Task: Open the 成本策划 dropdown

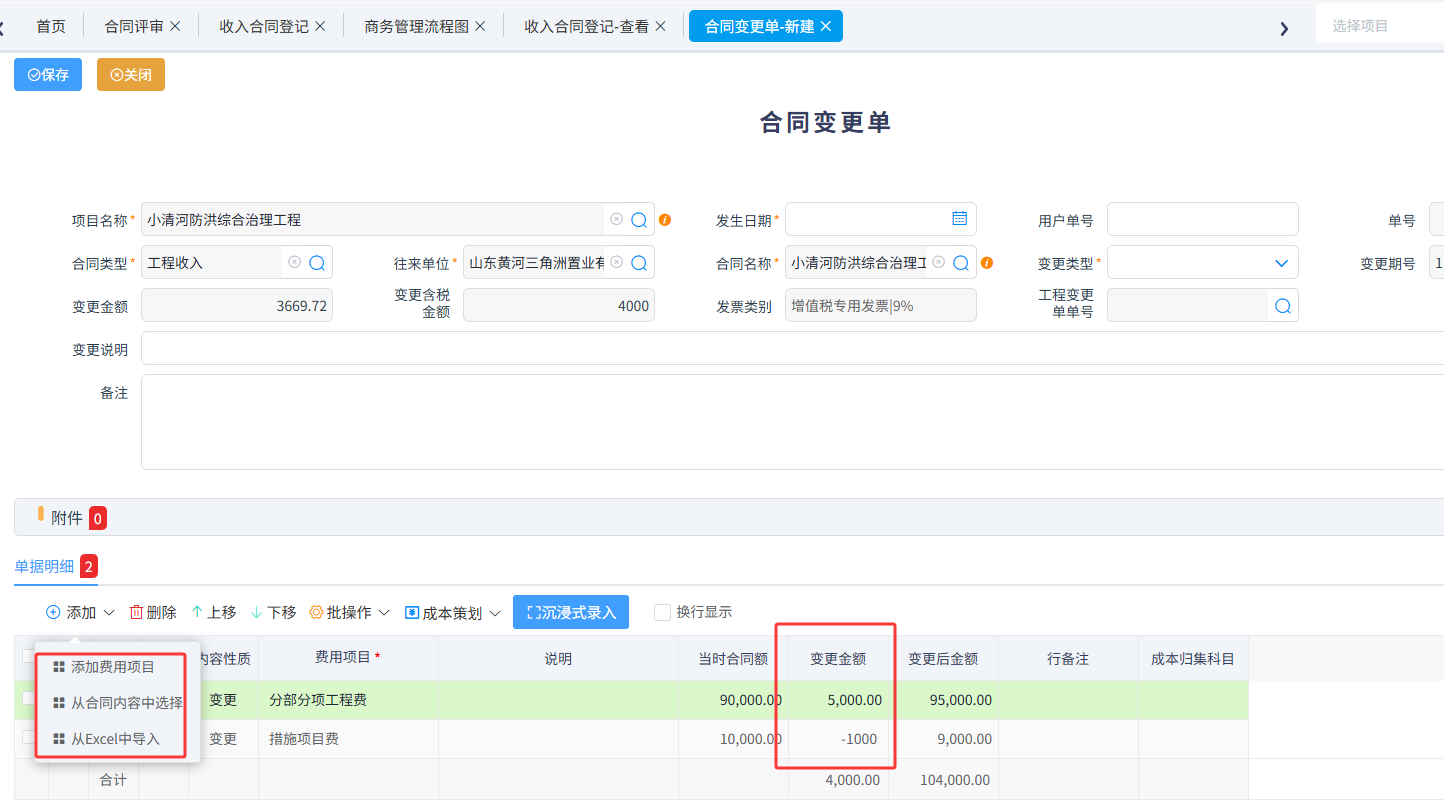Action: 453,612
